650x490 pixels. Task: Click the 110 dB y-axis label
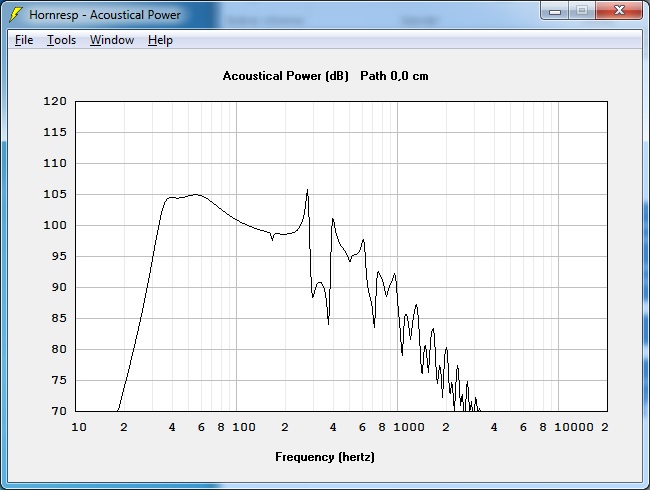[55, 163]
